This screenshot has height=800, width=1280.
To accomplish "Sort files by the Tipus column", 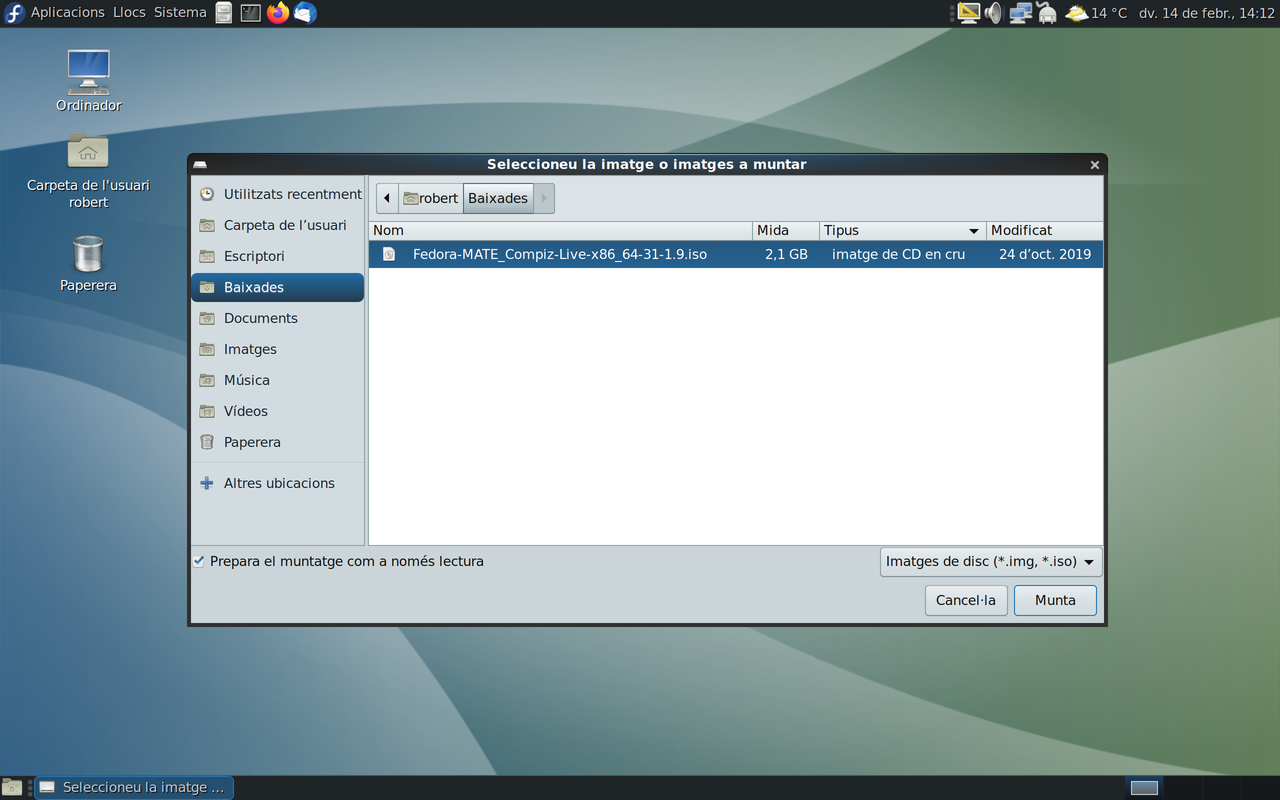I will [x=903, y=230].
